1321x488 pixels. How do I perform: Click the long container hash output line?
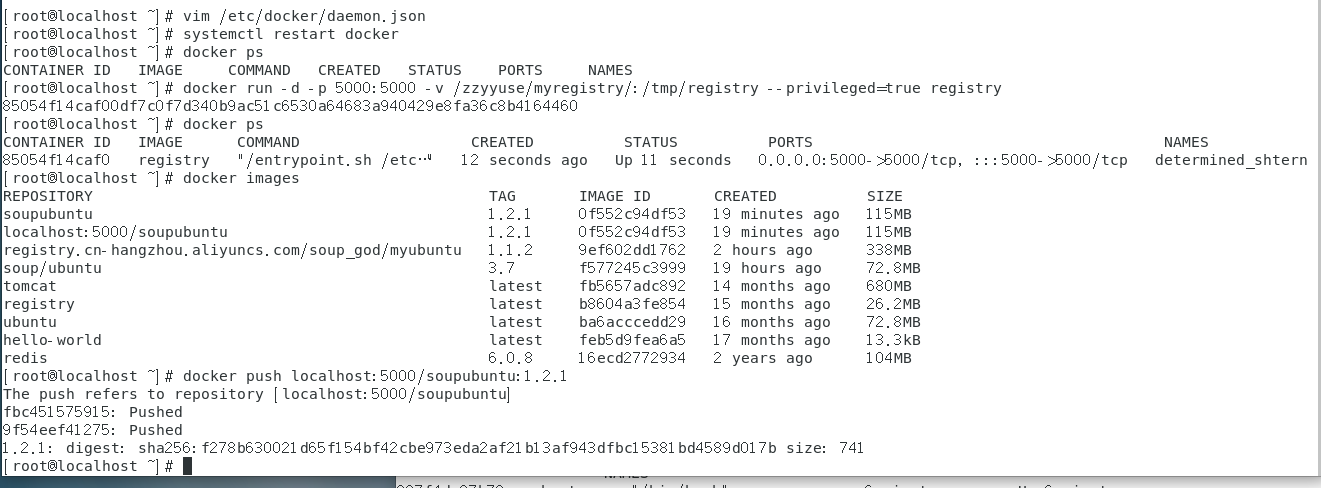[x=290, y=106]
